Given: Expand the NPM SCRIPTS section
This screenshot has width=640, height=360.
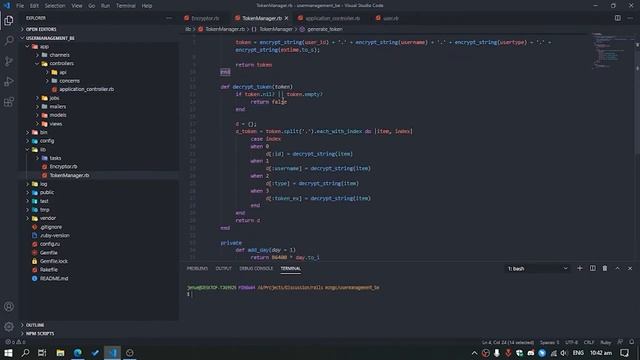Looking at the screenshot, I should (40, 334).
